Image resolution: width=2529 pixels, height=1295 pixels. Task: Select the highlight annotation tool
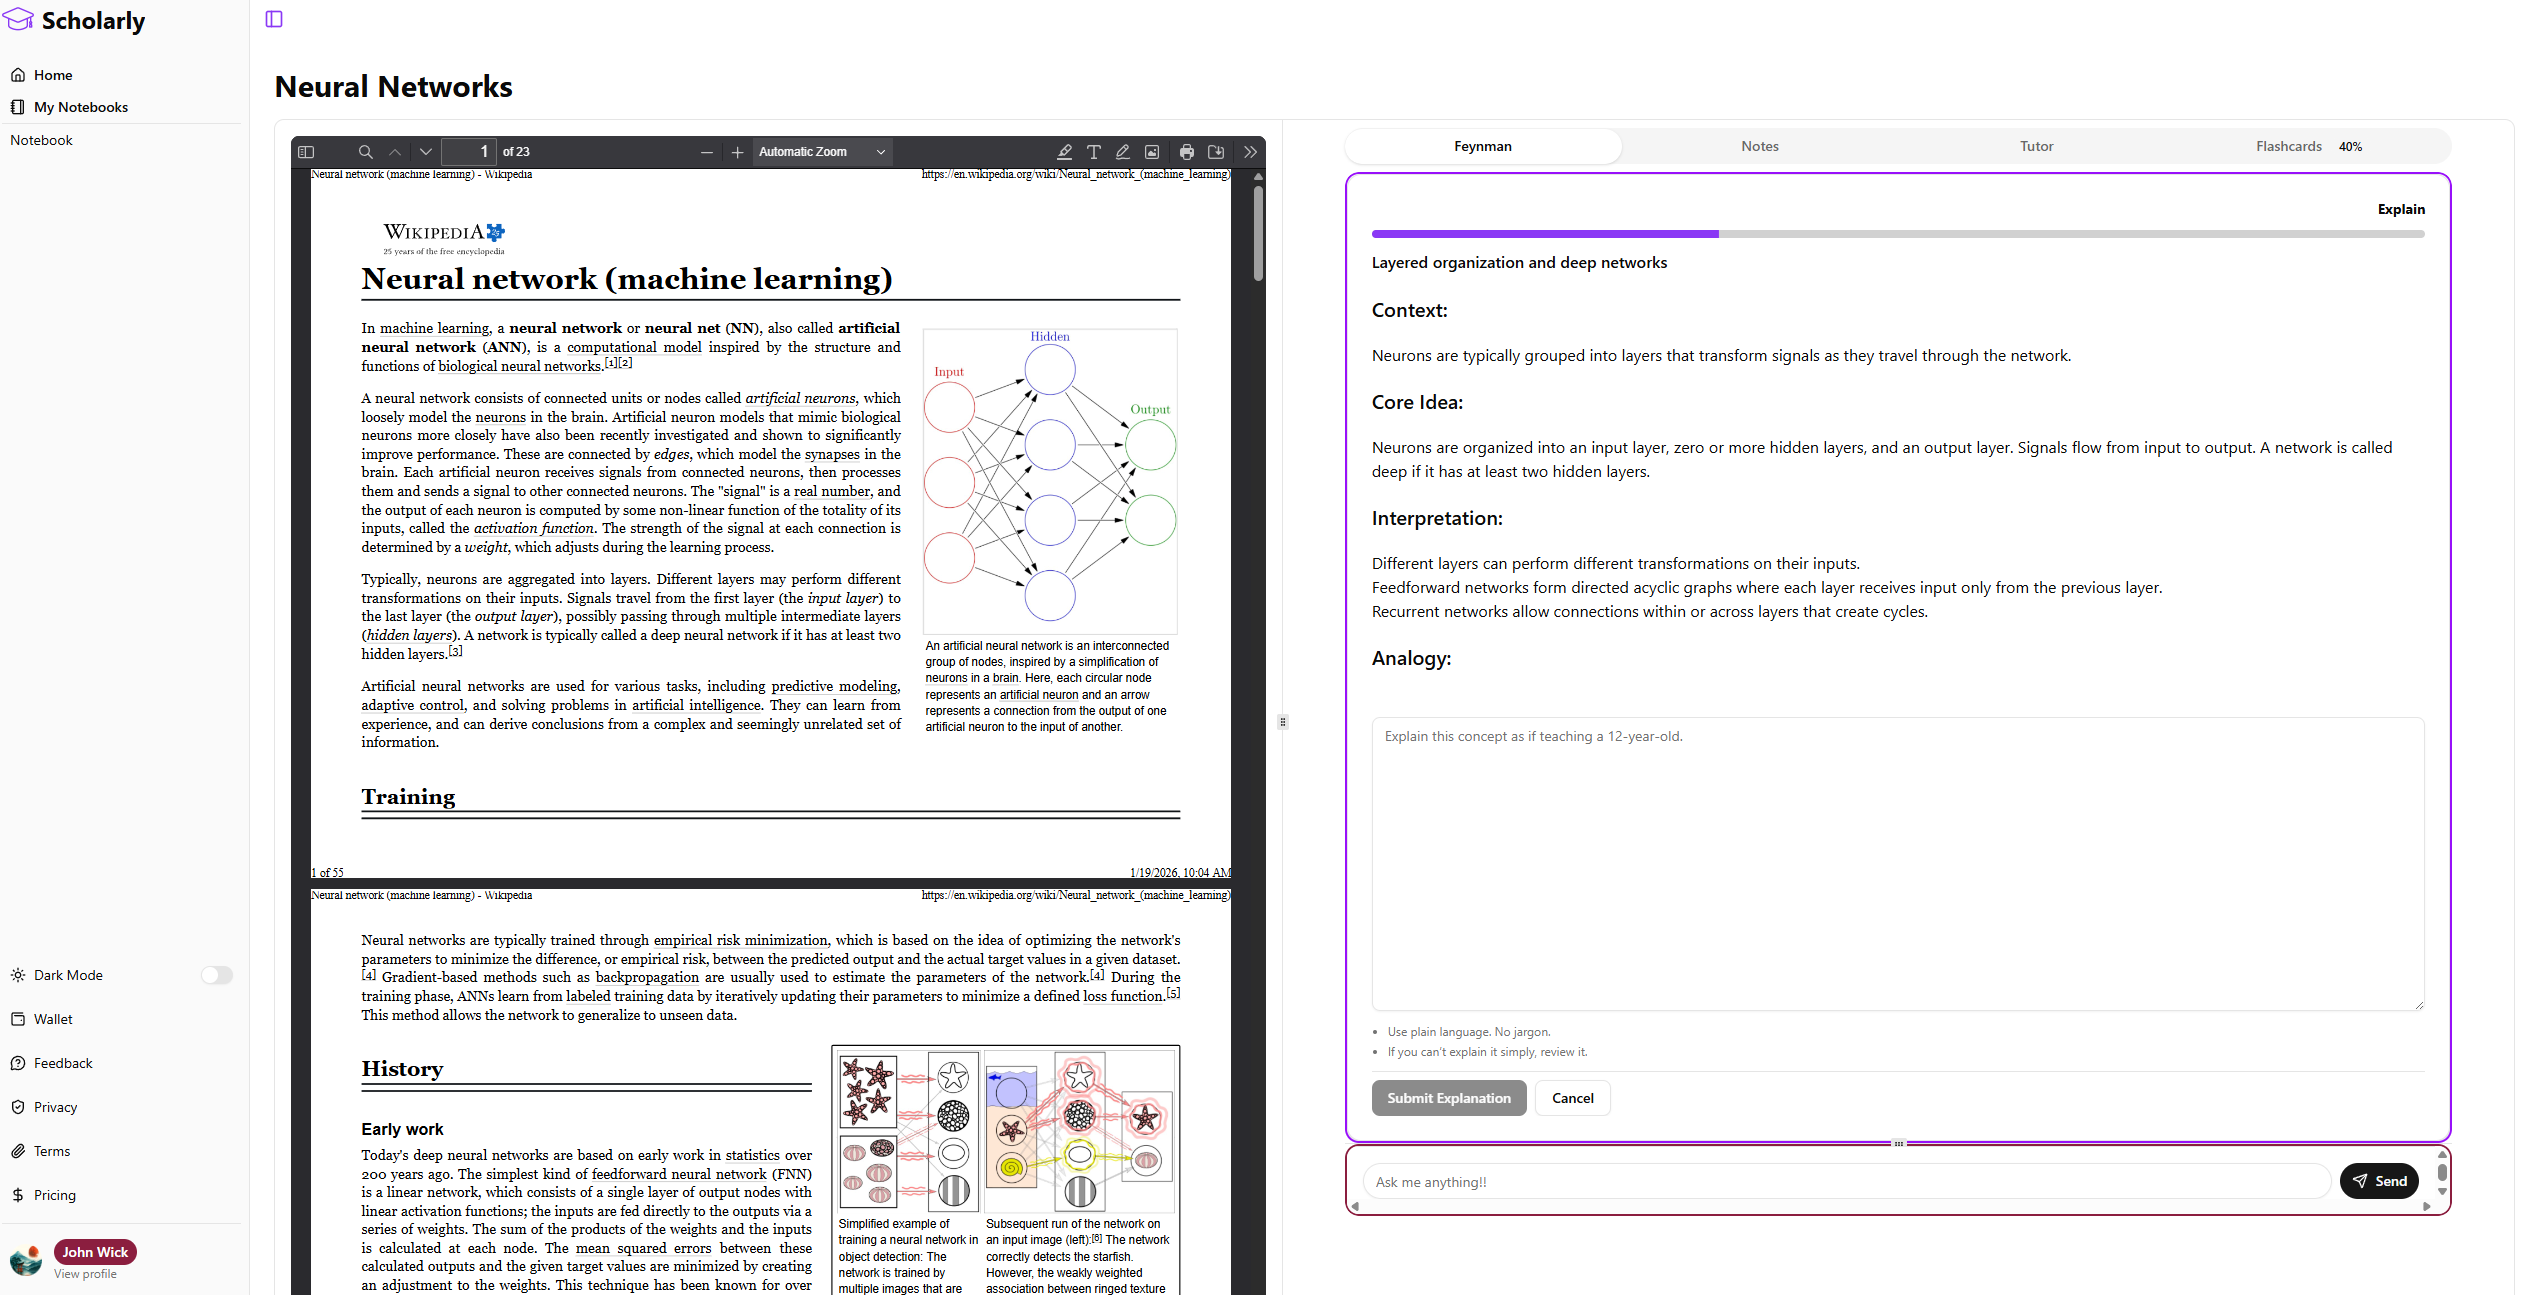[x=1064, y=152]
